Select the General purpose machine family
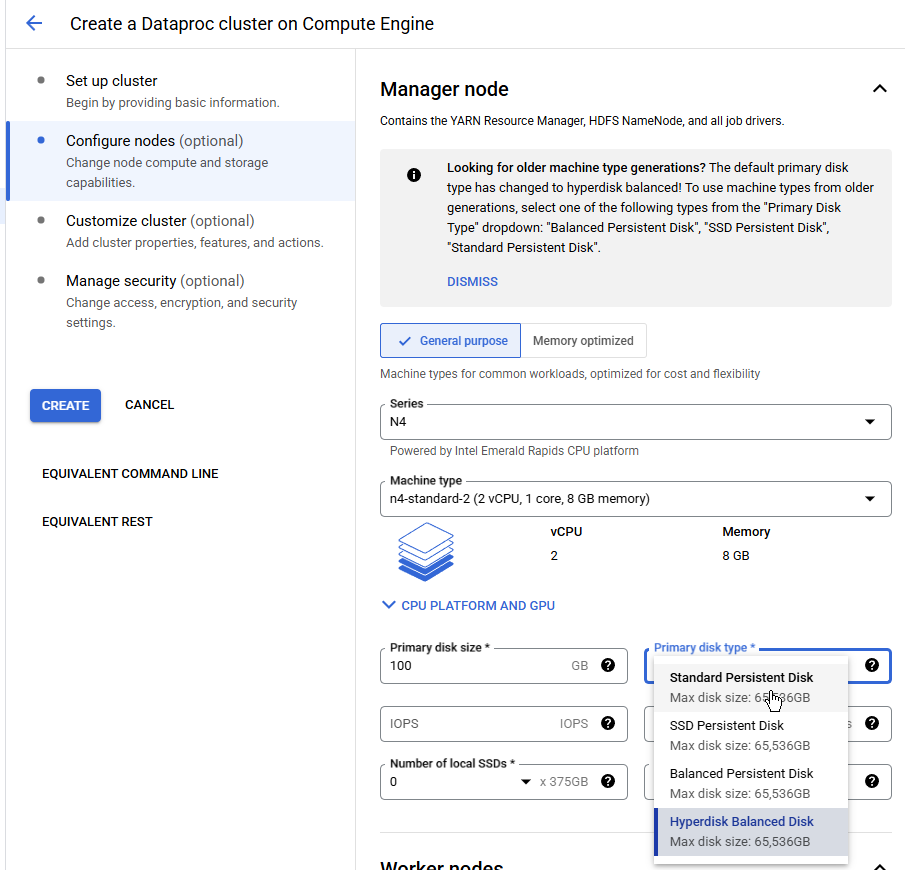Screen dimensions: 905x870 click(x=450, y=341)
